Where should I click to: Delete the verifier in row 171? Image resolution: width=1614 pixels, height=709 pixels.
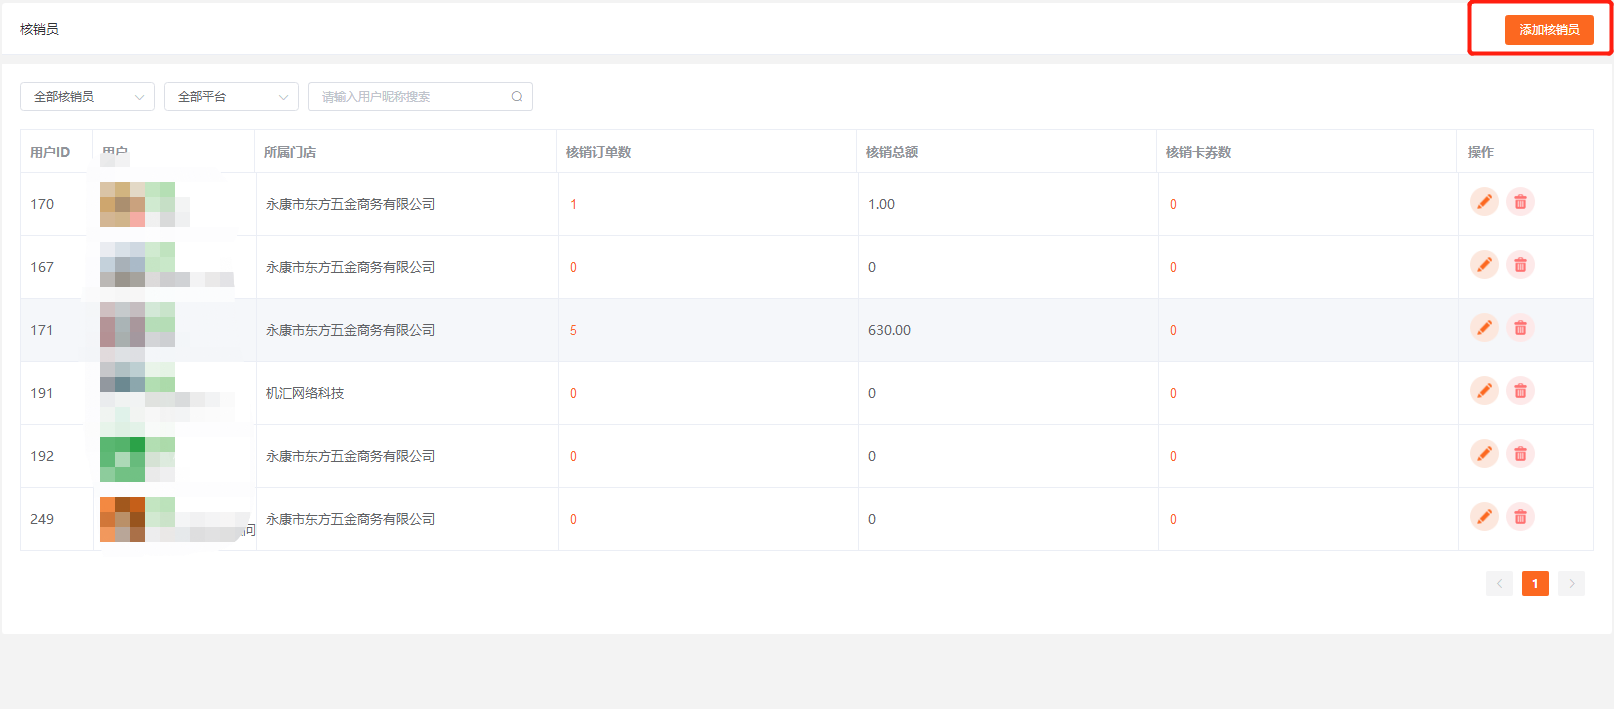pyautogui.click(x=1520, y=328)
